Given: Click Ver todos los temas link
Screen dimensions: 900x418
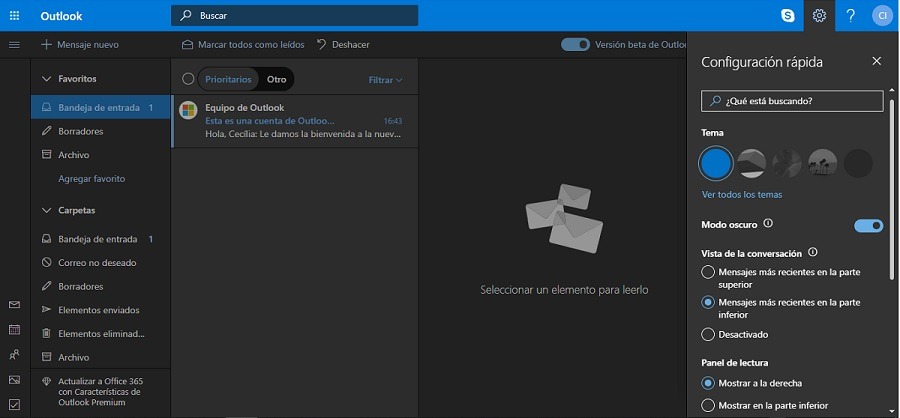Looking at the screenshot, I should 742,195.
